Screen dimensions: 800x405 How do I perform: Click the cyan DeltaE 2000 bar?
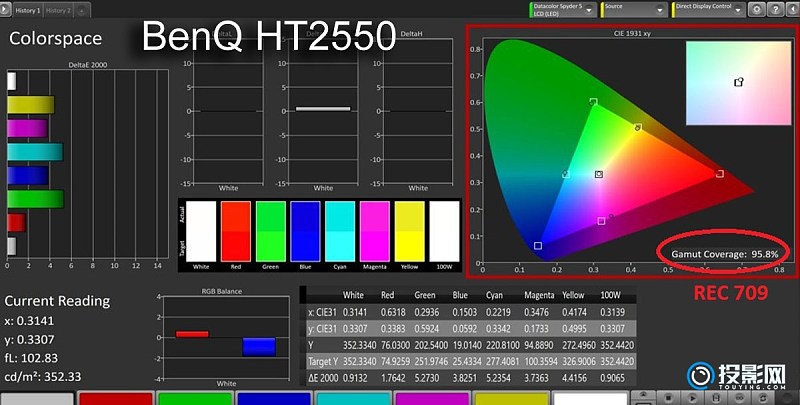point(35,152)
